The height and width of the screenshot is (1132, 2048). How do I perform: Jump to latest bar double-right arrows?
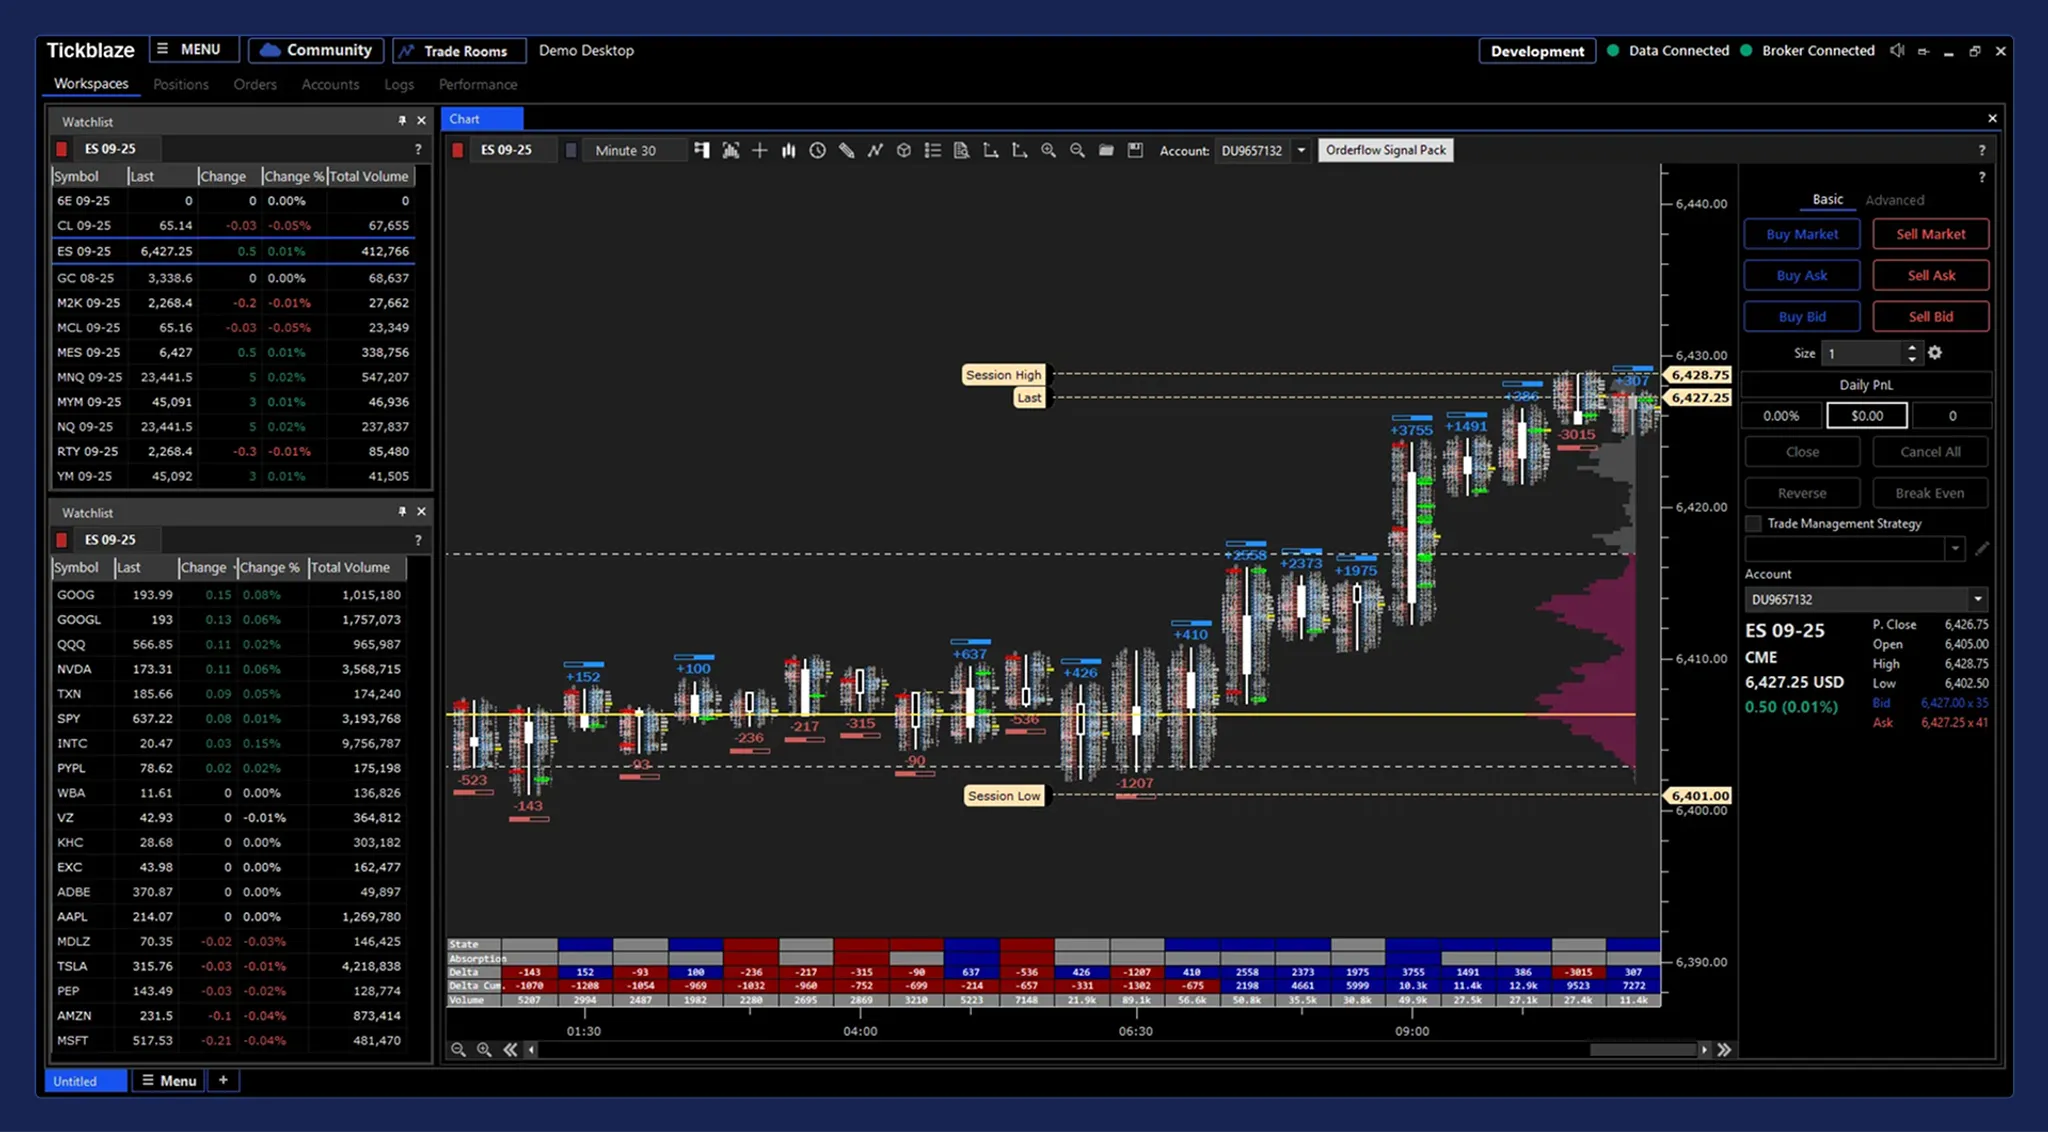pos(1724,1049)
